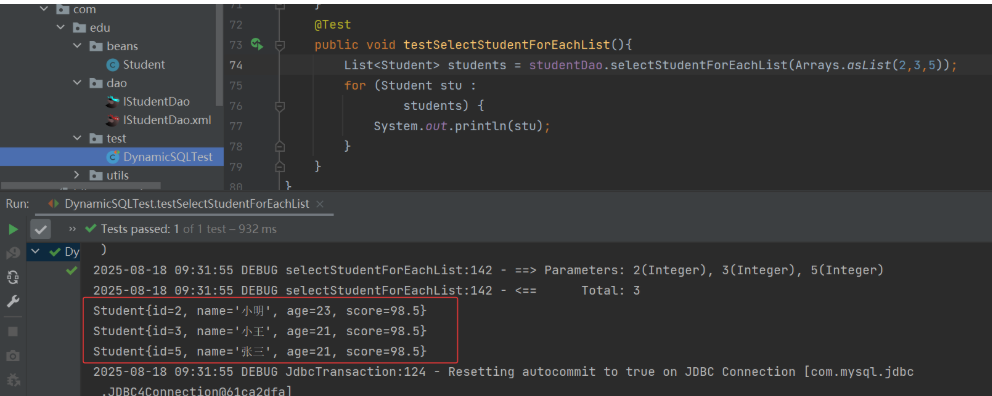Click the Project tree horizontal scrollbar
This screenshot has width=992, height=396.
(x=81, y=187)
